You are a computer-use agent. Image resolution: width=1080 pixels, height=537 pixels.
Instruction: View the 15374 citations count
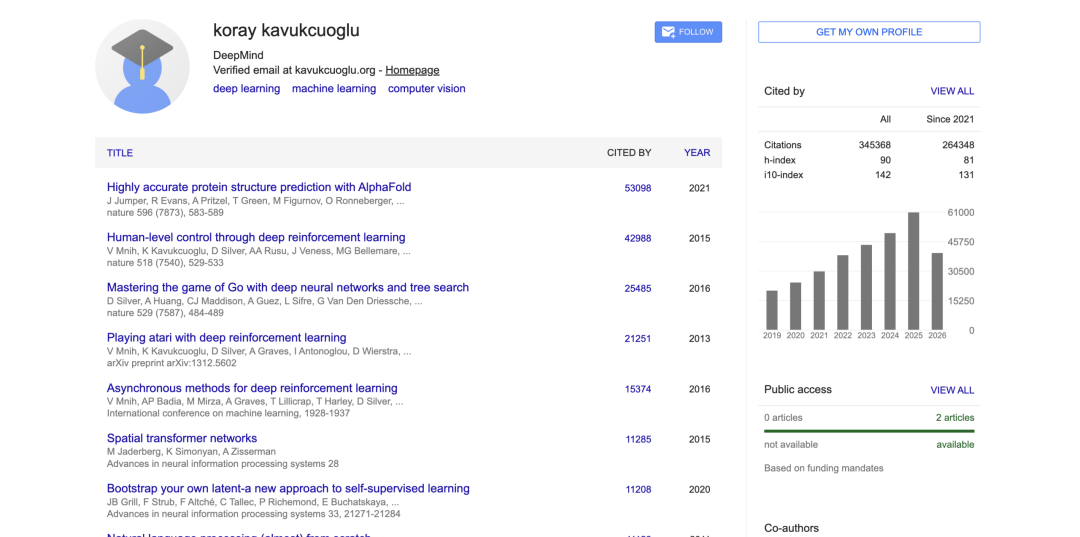pyautogui.click(x=638, y=389)
